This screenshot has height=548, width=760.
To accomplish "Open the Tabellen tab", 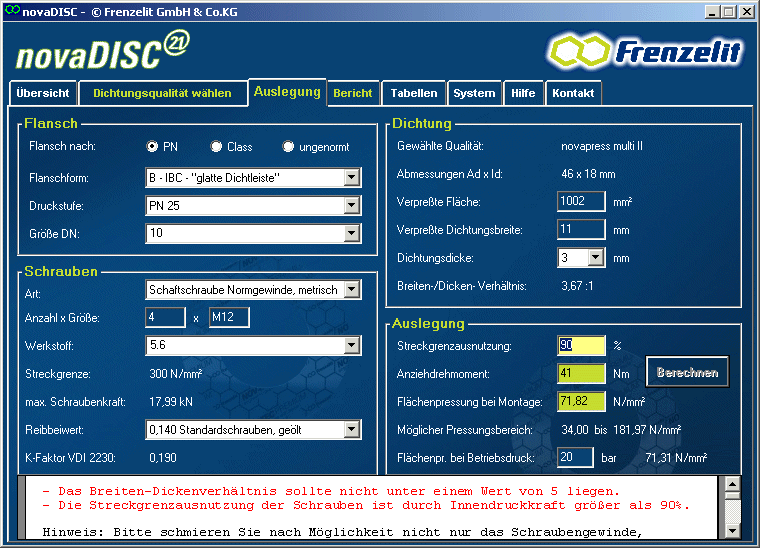I will click(x=413, y=93).
